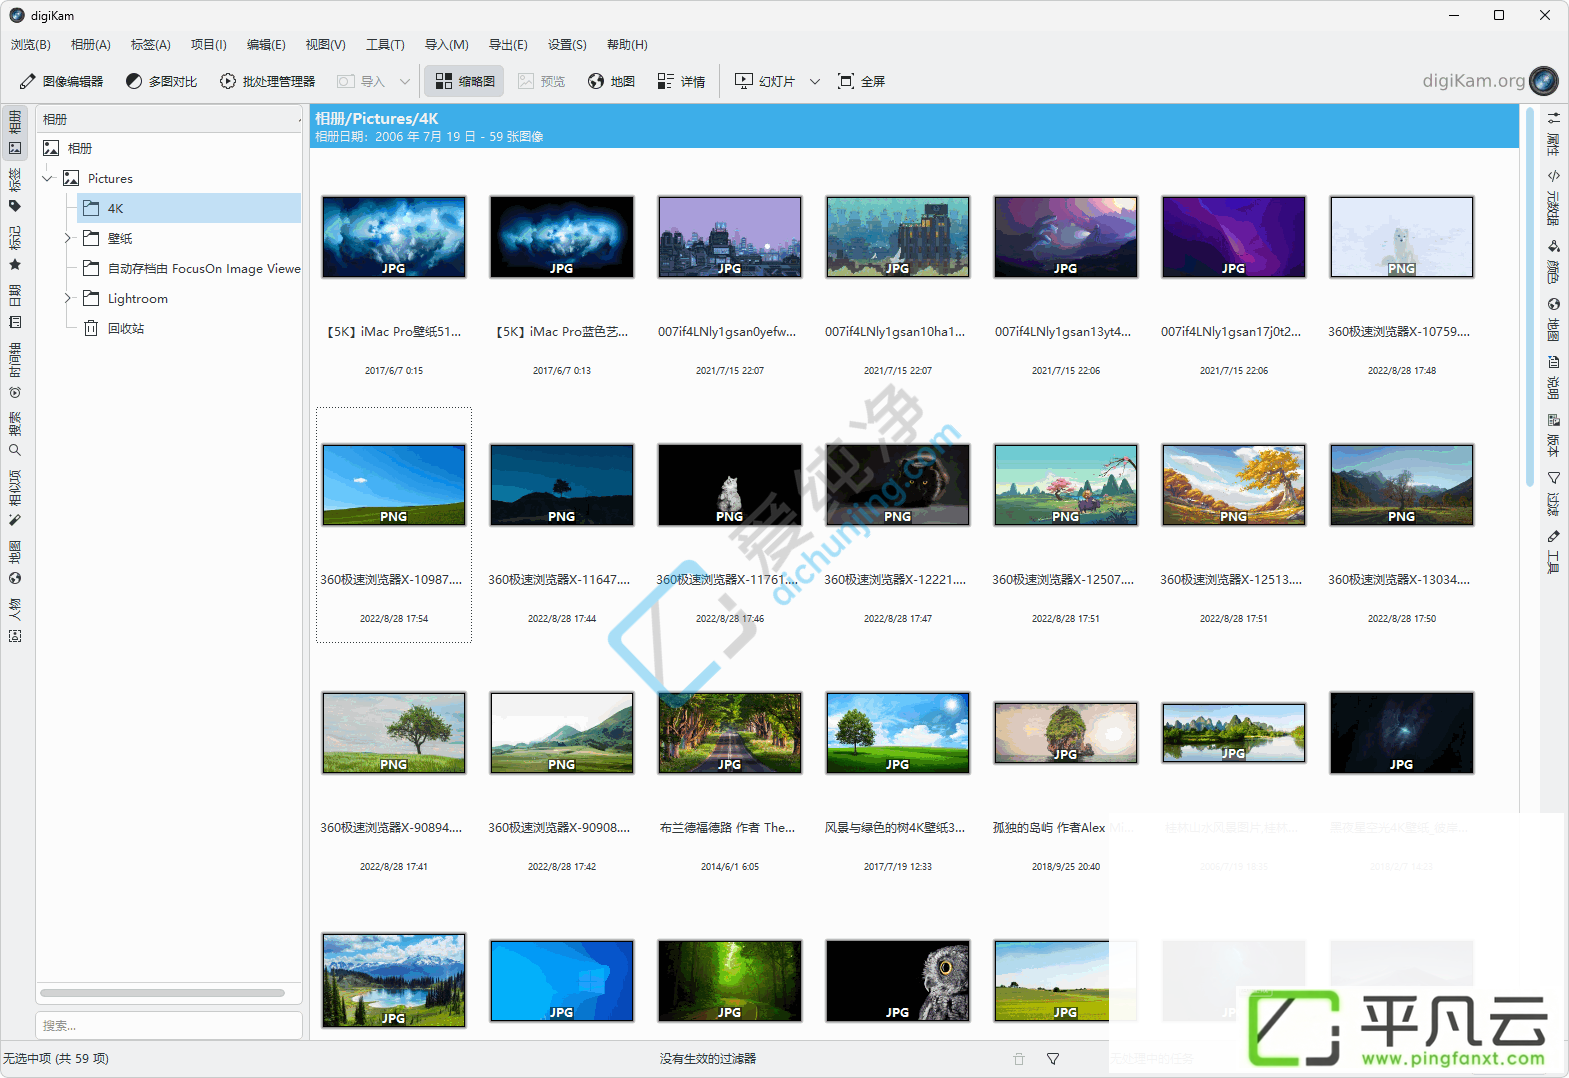Viewport: 1569px width, 1078px height.
Task: Enter 全屏 fullscreen mode
Action: tap(861, 81)
